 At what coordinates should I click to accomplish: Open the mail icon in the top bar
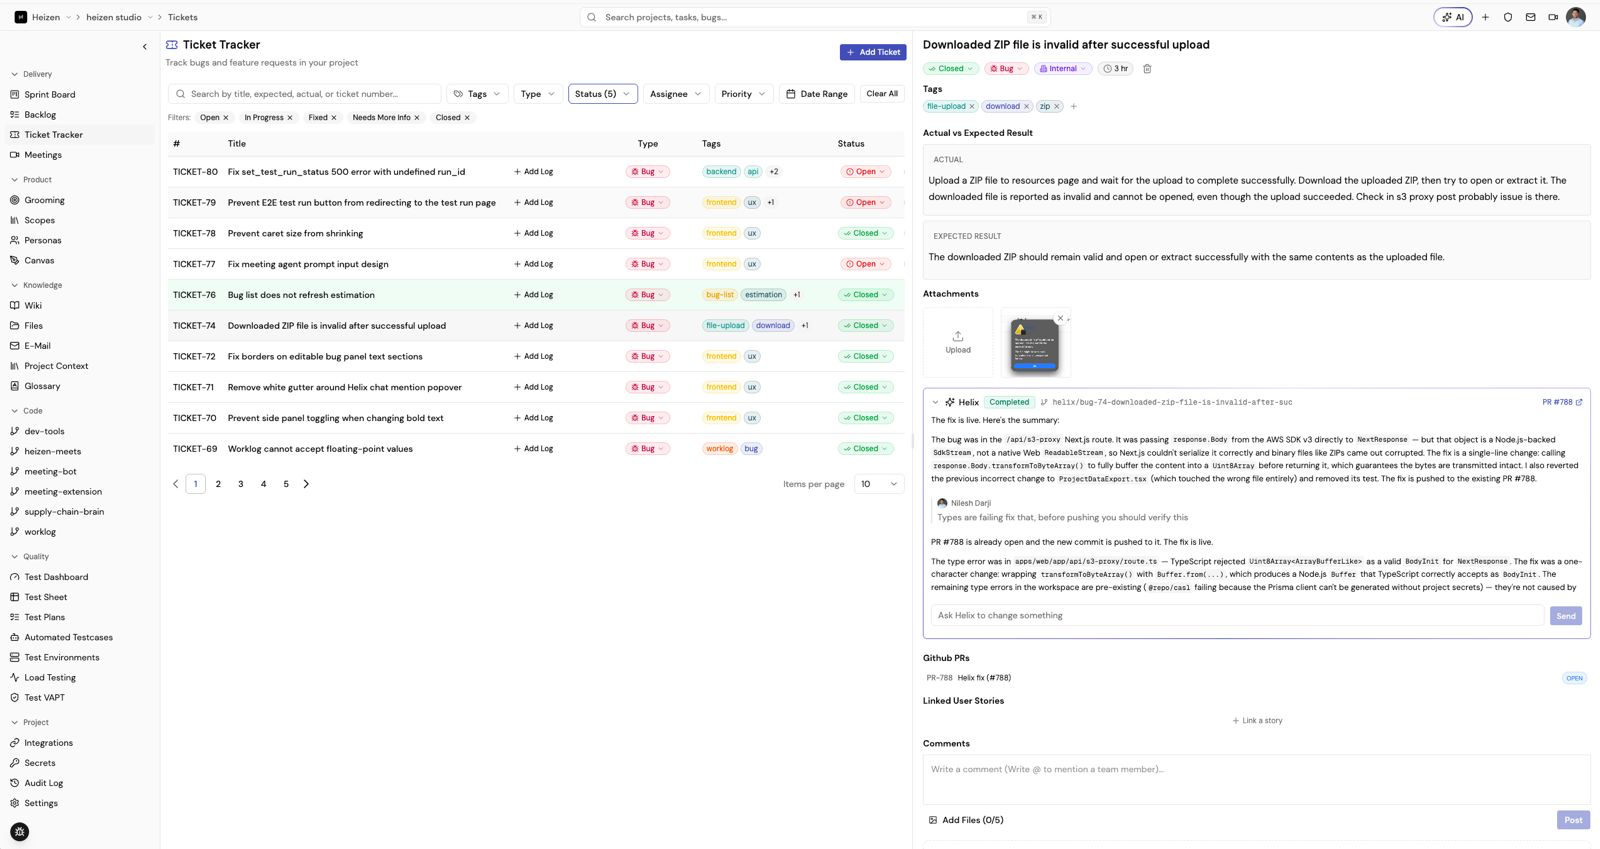tap(1530, 17)
